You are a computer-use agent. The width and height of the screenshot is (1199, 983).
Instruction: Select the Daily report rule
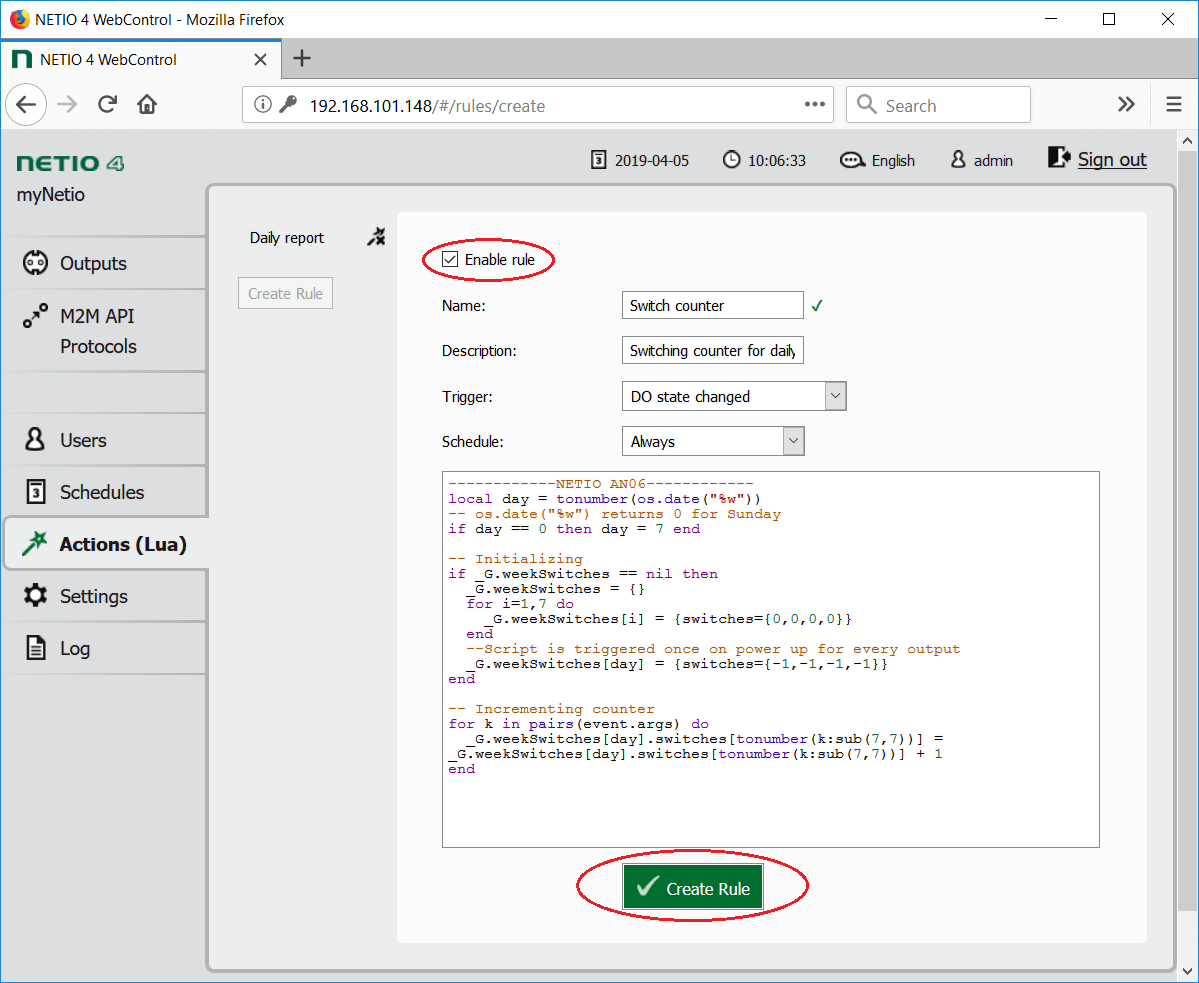coord(287,238)
